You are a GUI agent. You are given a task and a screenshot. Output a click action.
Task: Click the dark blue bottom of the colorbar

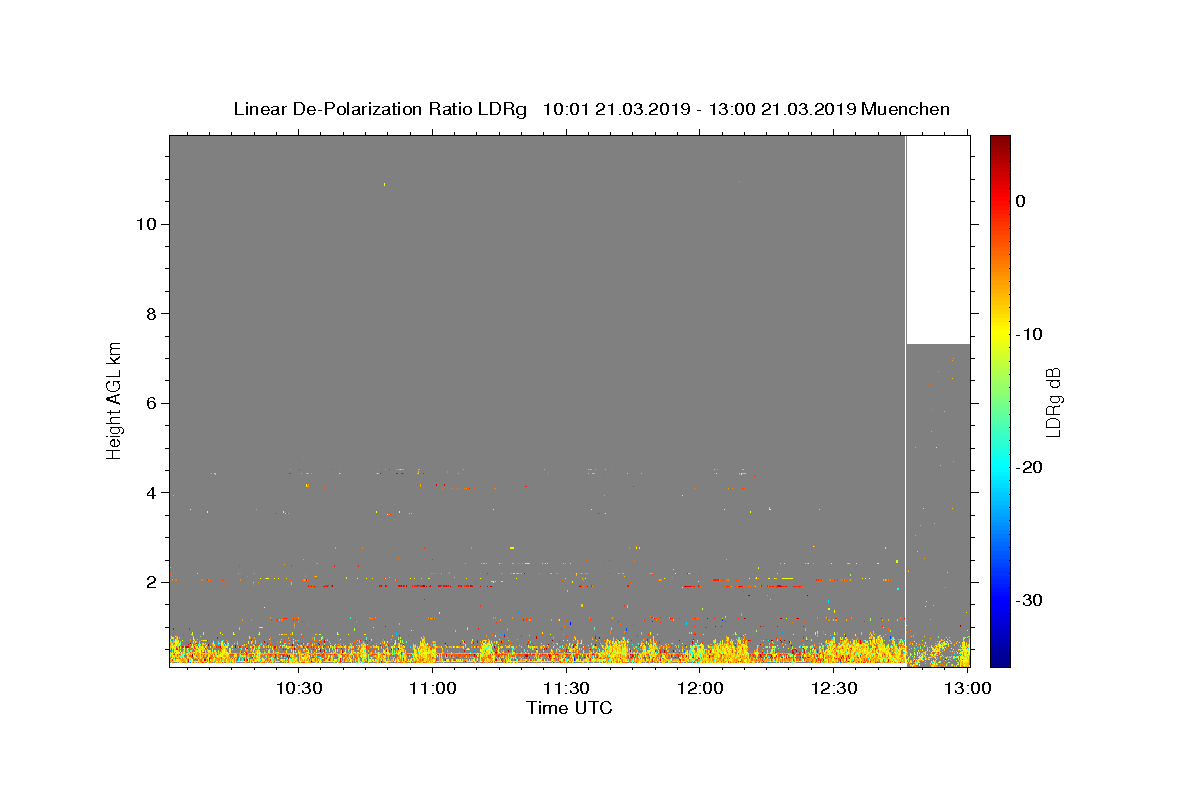coord(1000,655)
